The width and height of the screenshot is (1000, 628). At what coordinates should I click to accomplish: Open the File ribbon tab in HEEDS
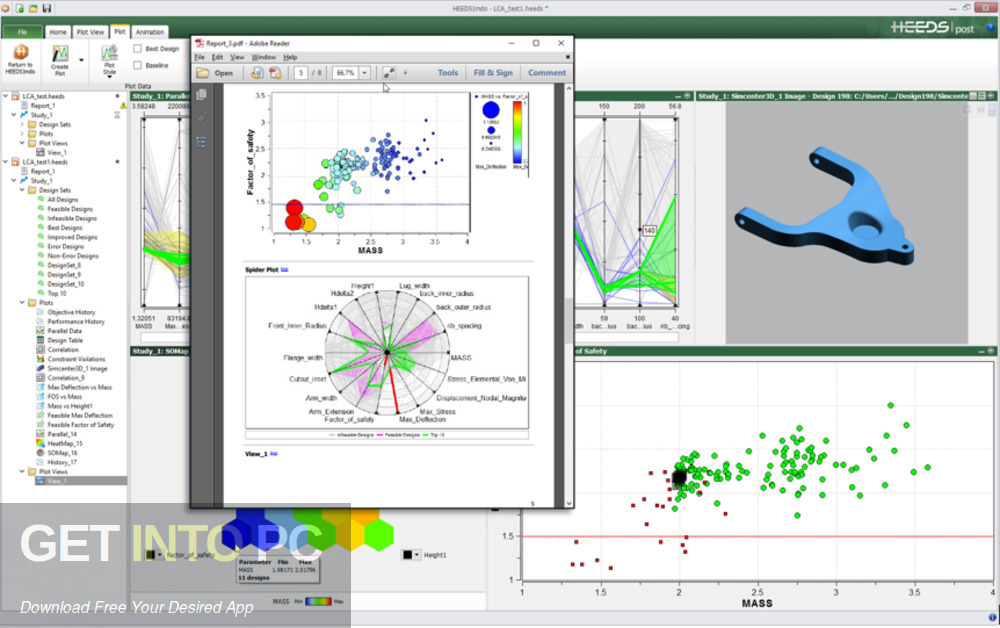[22, 32]
